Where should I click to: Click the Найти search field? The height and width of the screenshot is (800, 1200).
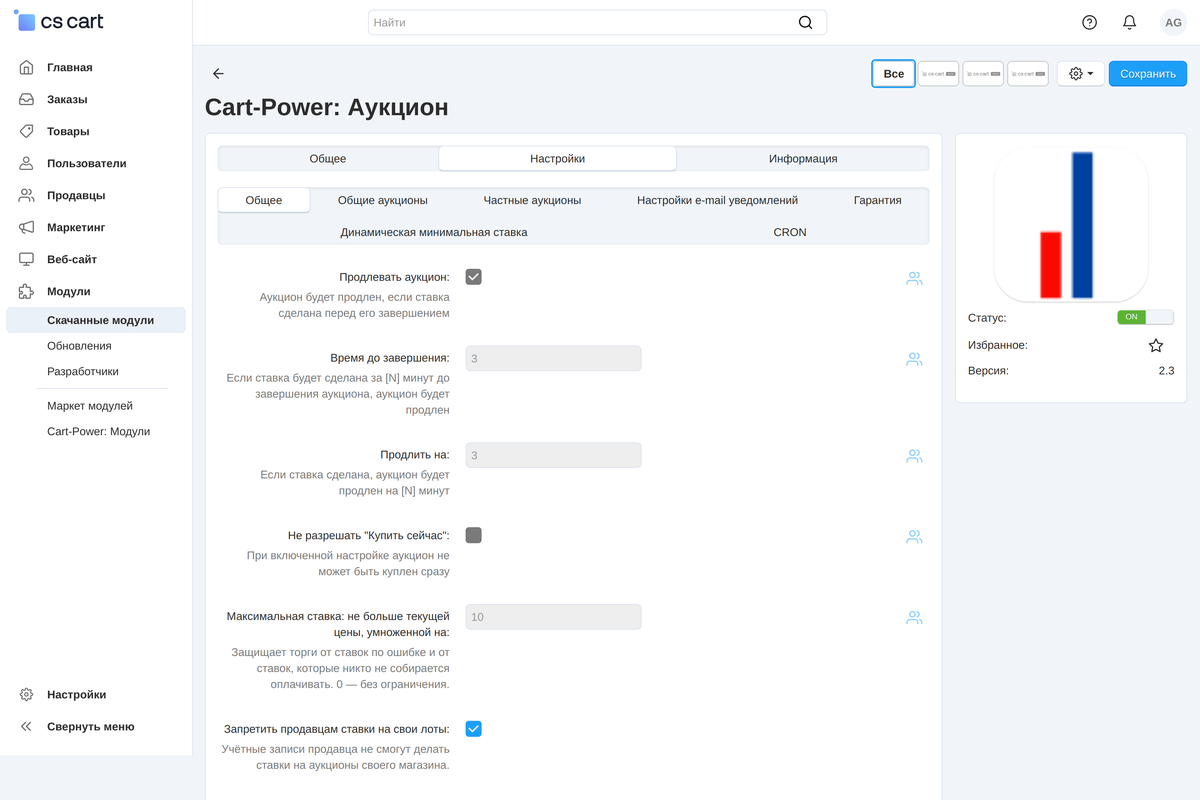tap(597, 22)
